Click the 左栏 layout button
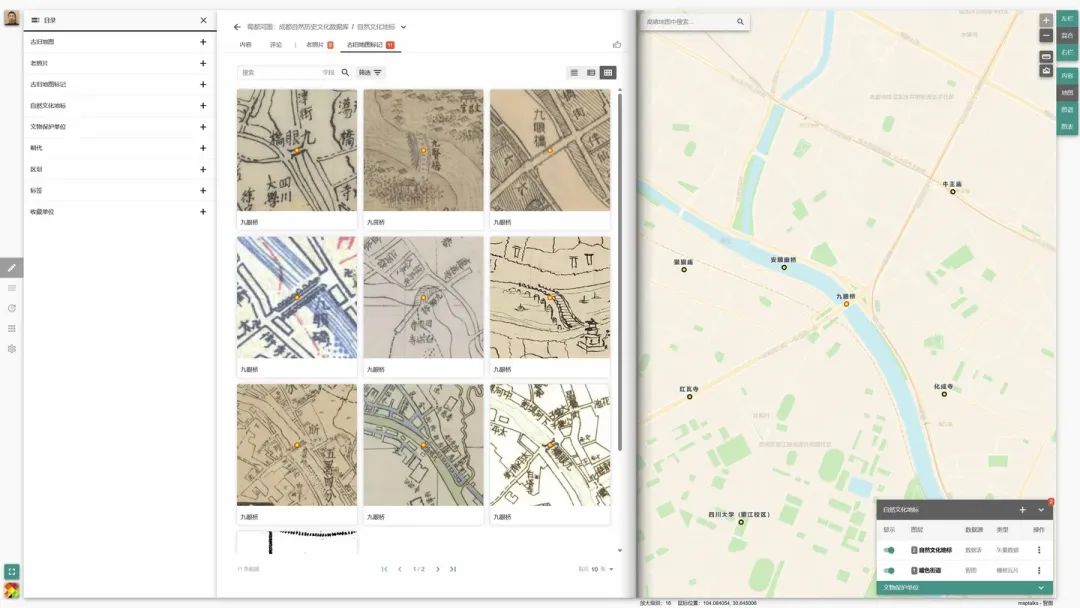Screen dimensions: 1080x608 (1067, 19)
